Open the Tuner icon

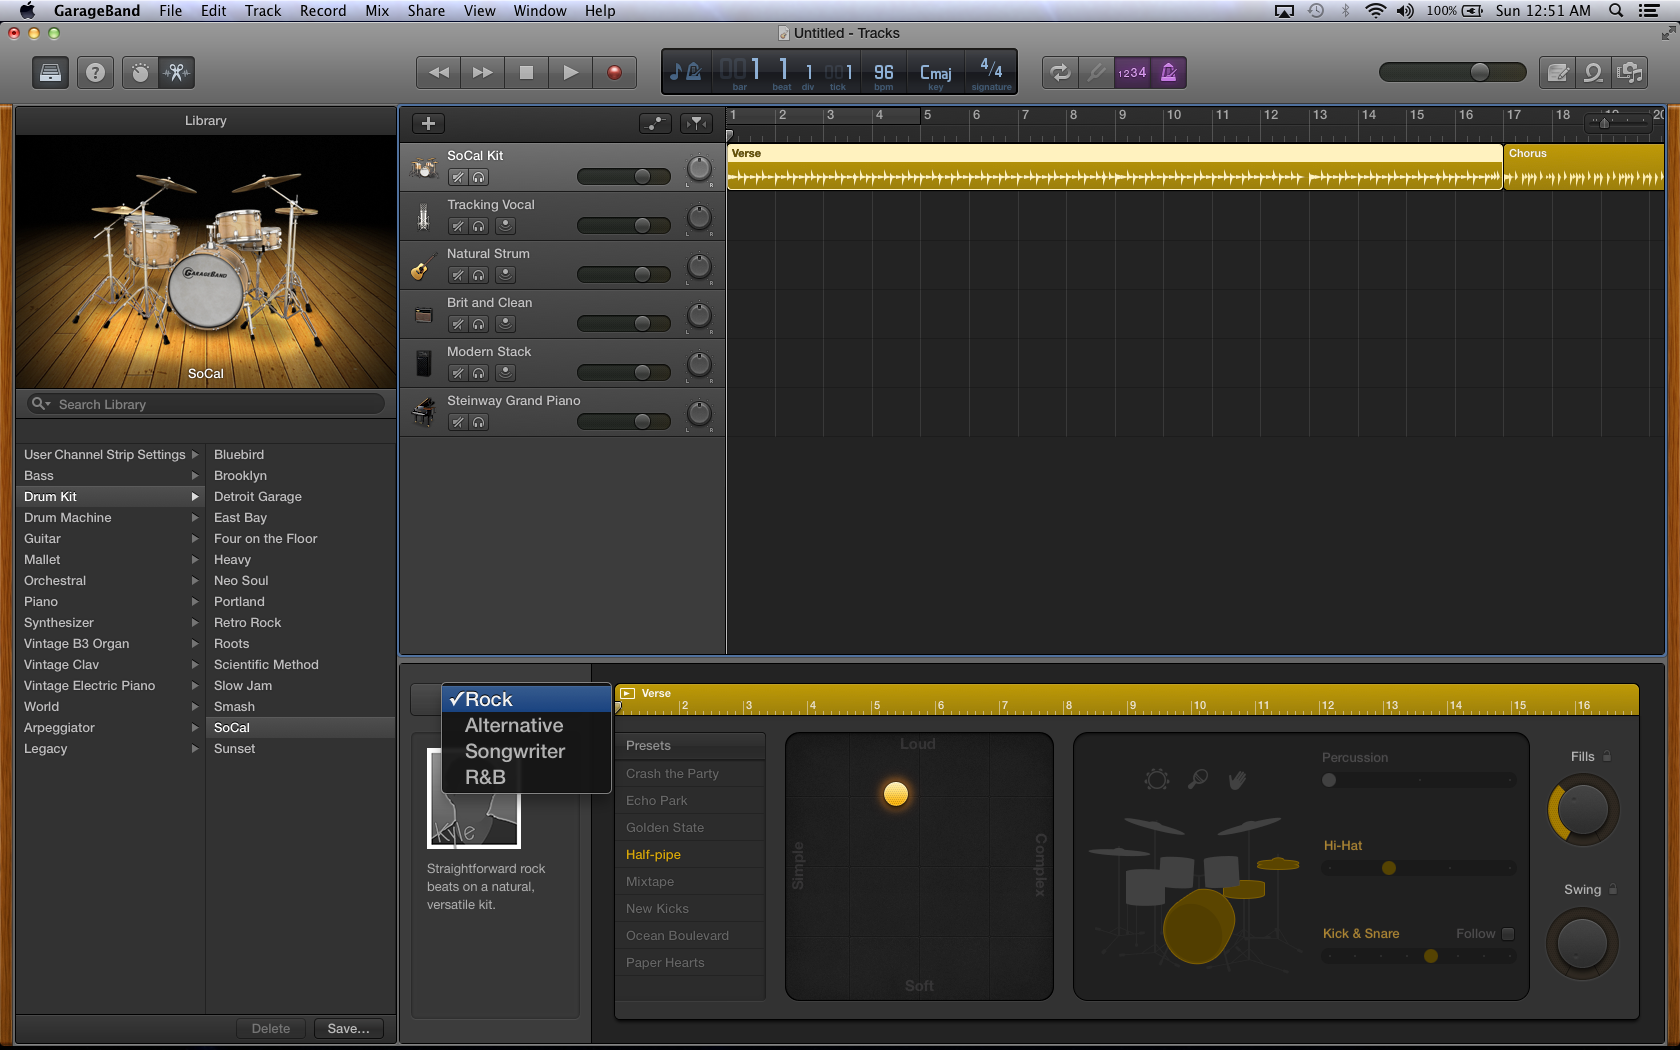[1096, 72]
